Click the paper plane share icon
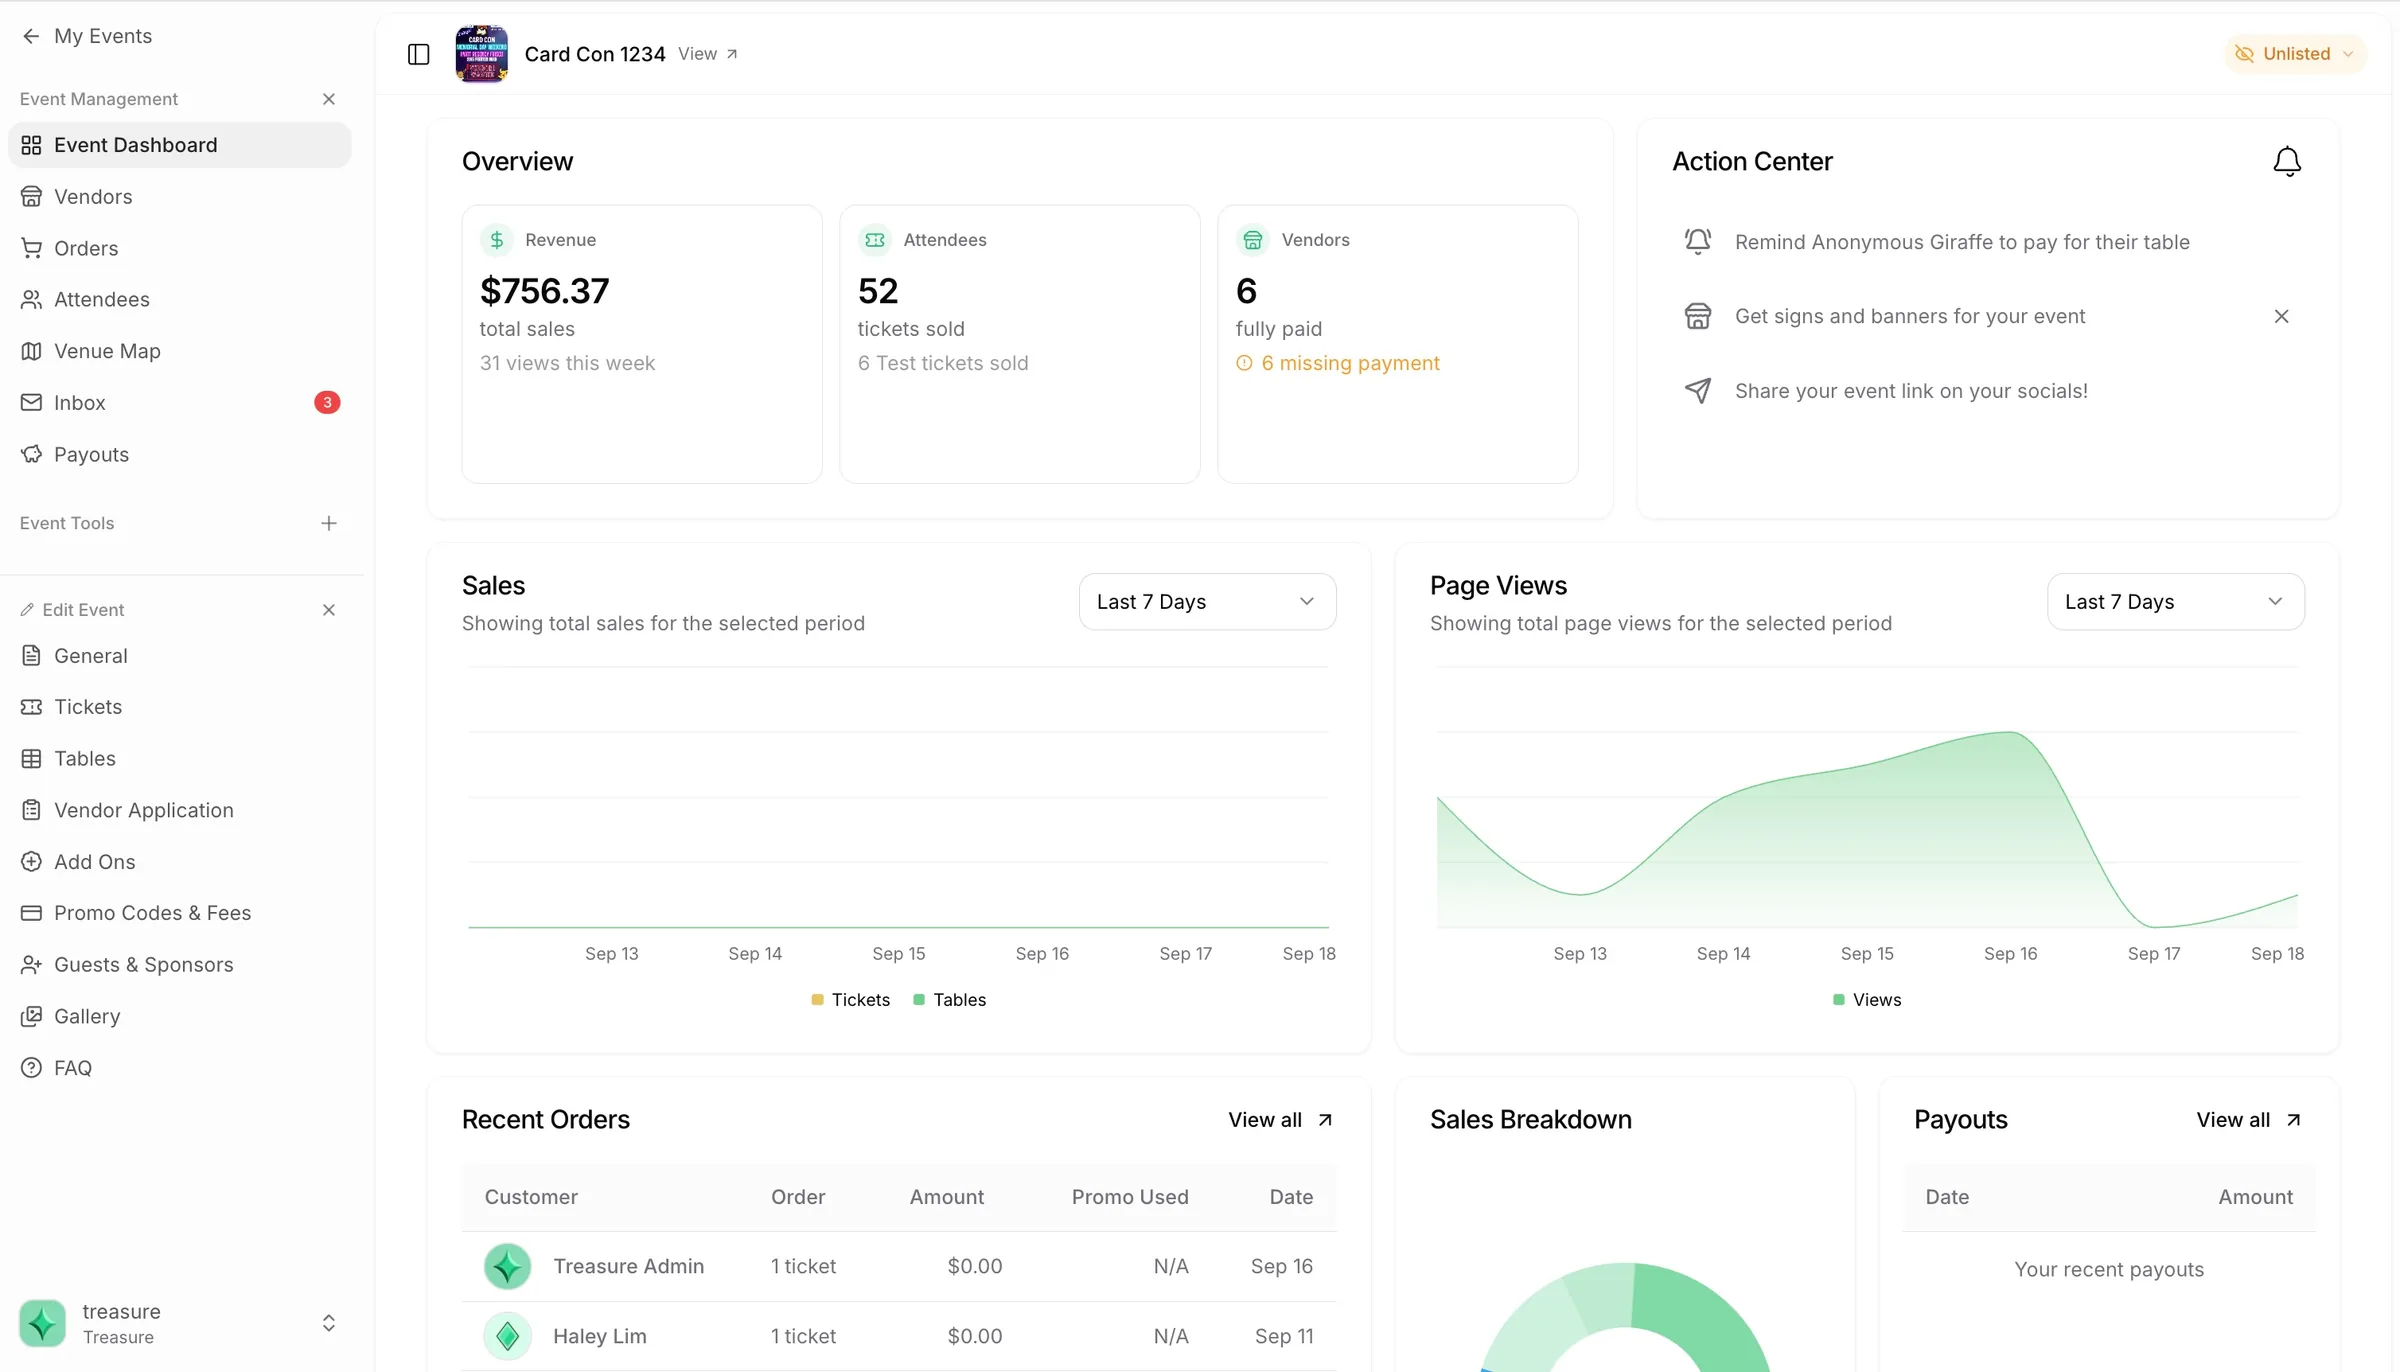2400x1372 pixels. coord(1698,391)
